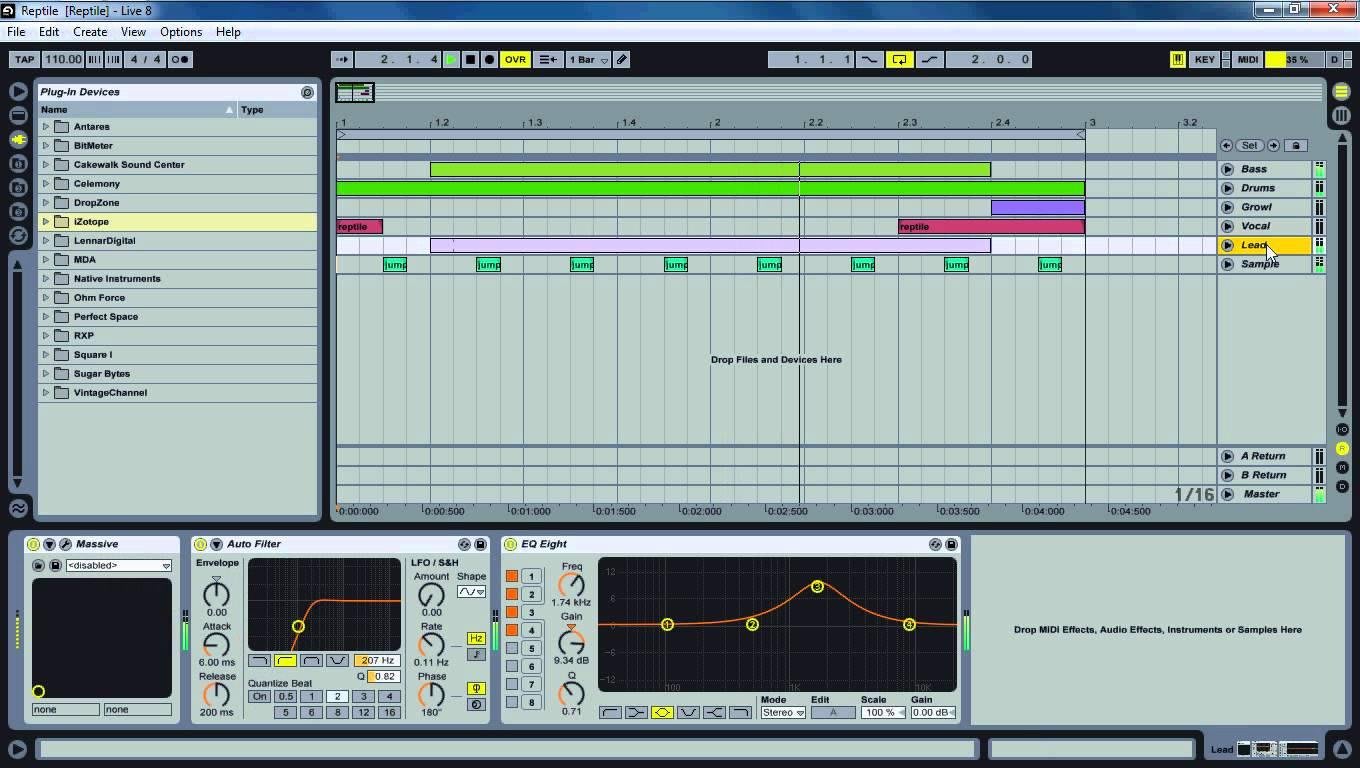The width and height of the screenshot is (1360, 768).
Task: Click the global Record button
Action: coord(490,60)
